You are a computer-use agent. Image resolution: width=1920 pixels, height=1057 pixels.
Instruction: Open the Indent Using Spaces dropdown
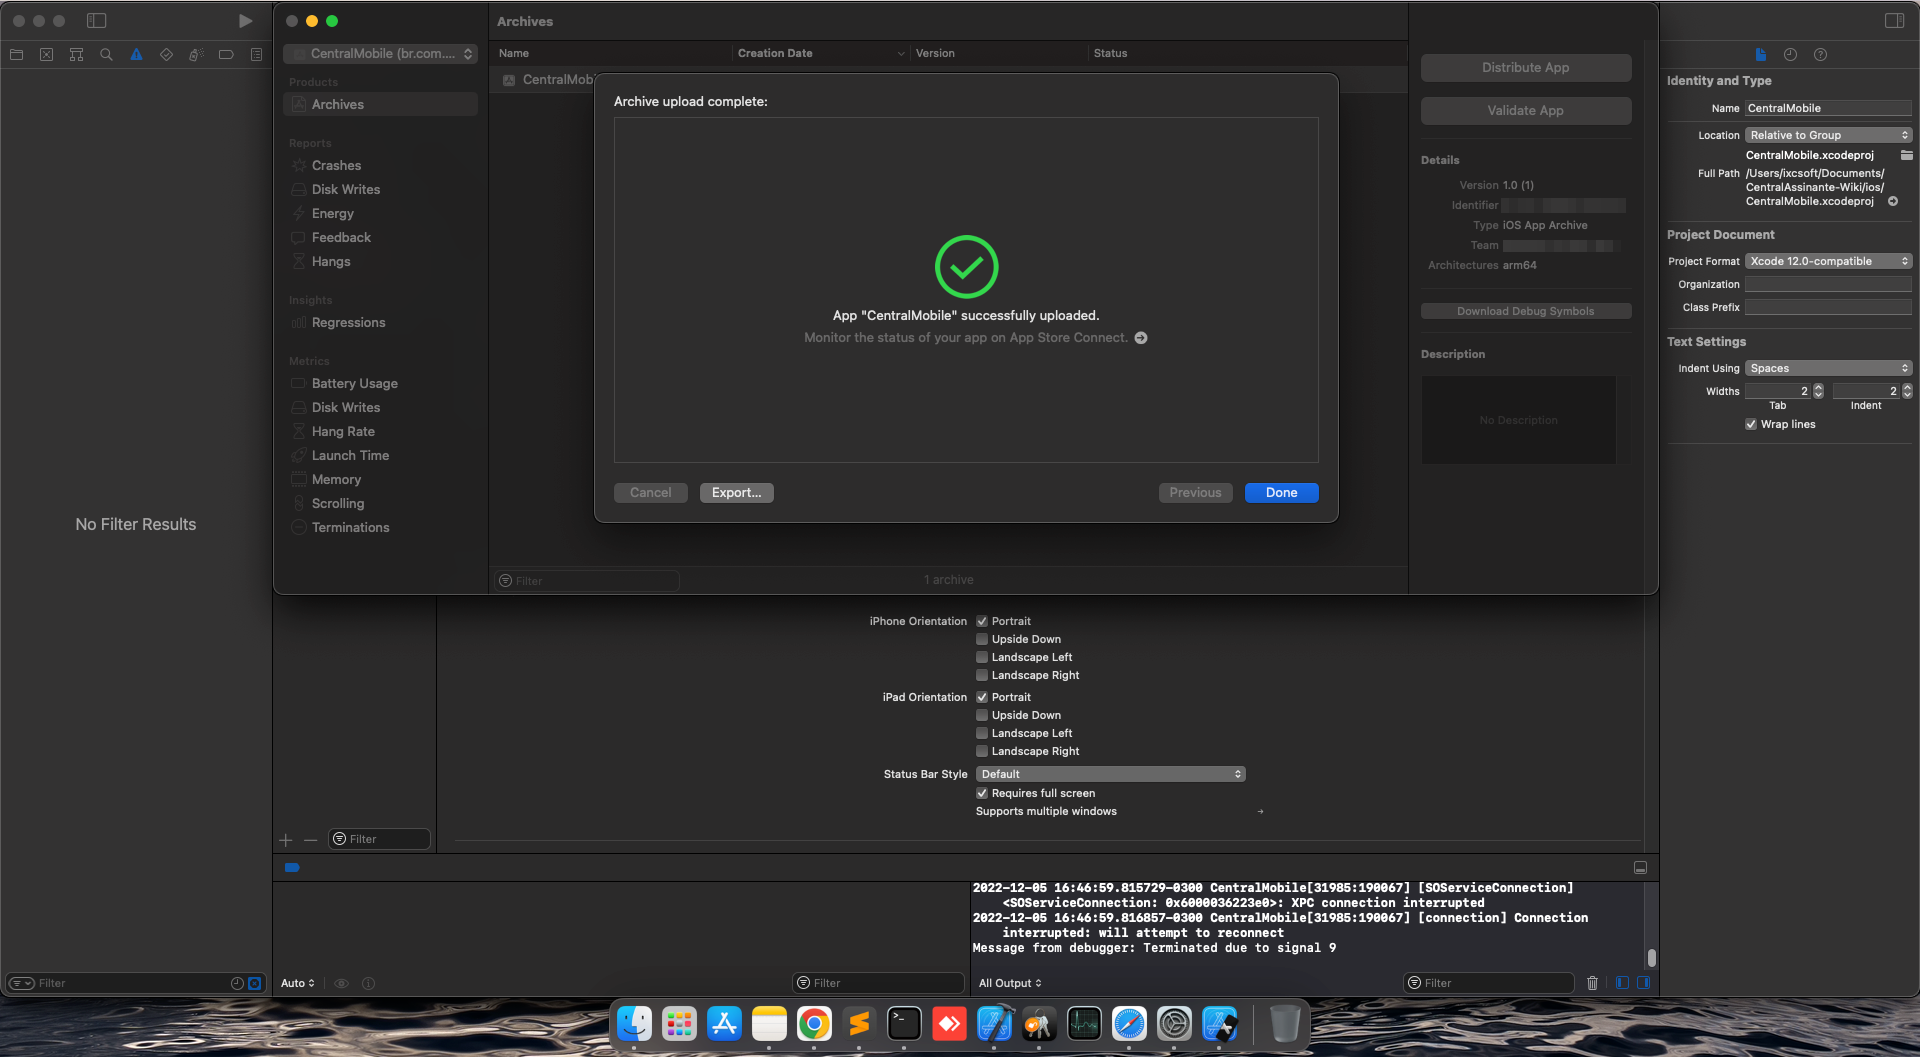(x=1828, y=368)
